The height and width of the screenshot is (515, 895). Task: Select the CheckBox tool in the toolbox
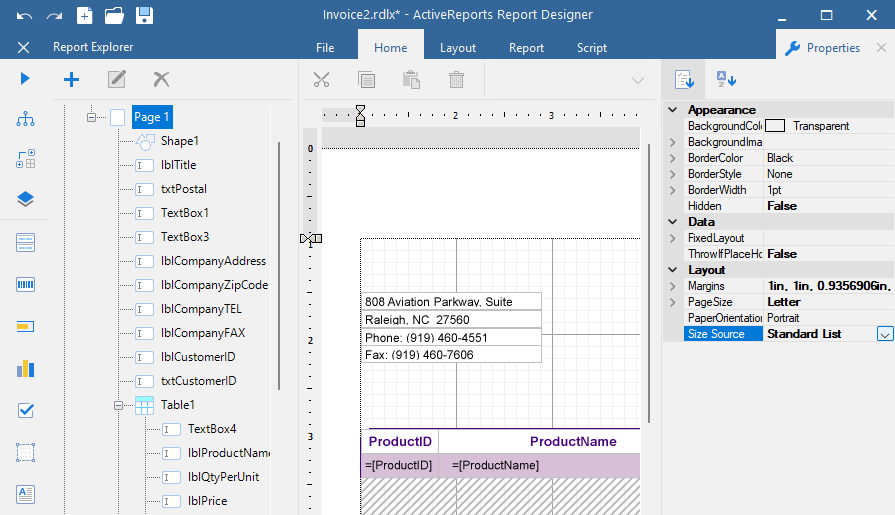25,411
